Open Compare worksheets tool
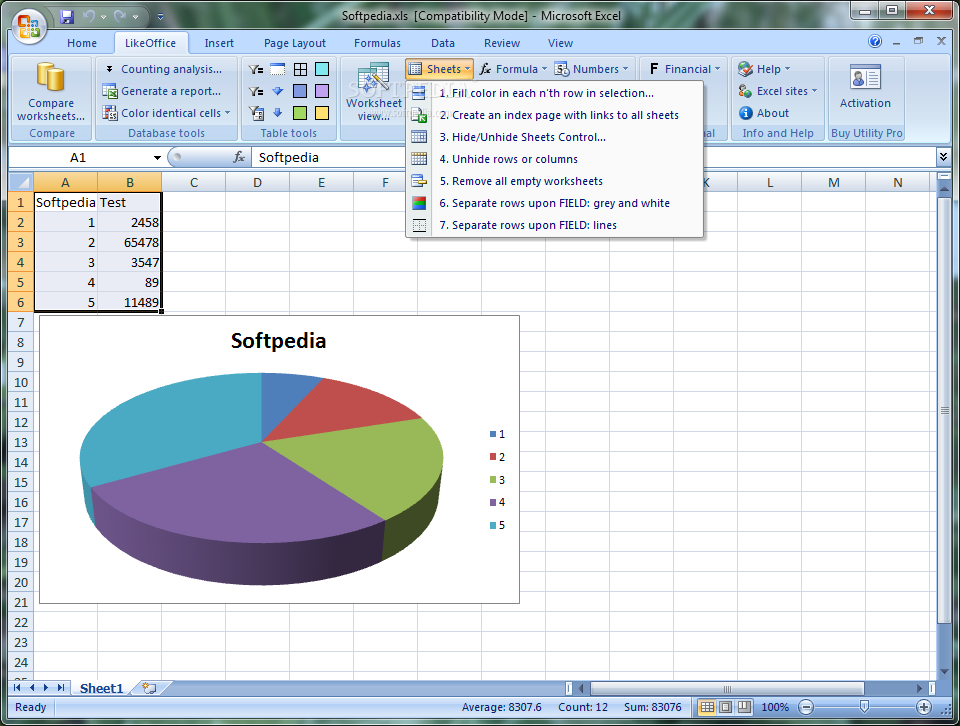The height and width of the screenshot is (726, 960). (51, 92)
